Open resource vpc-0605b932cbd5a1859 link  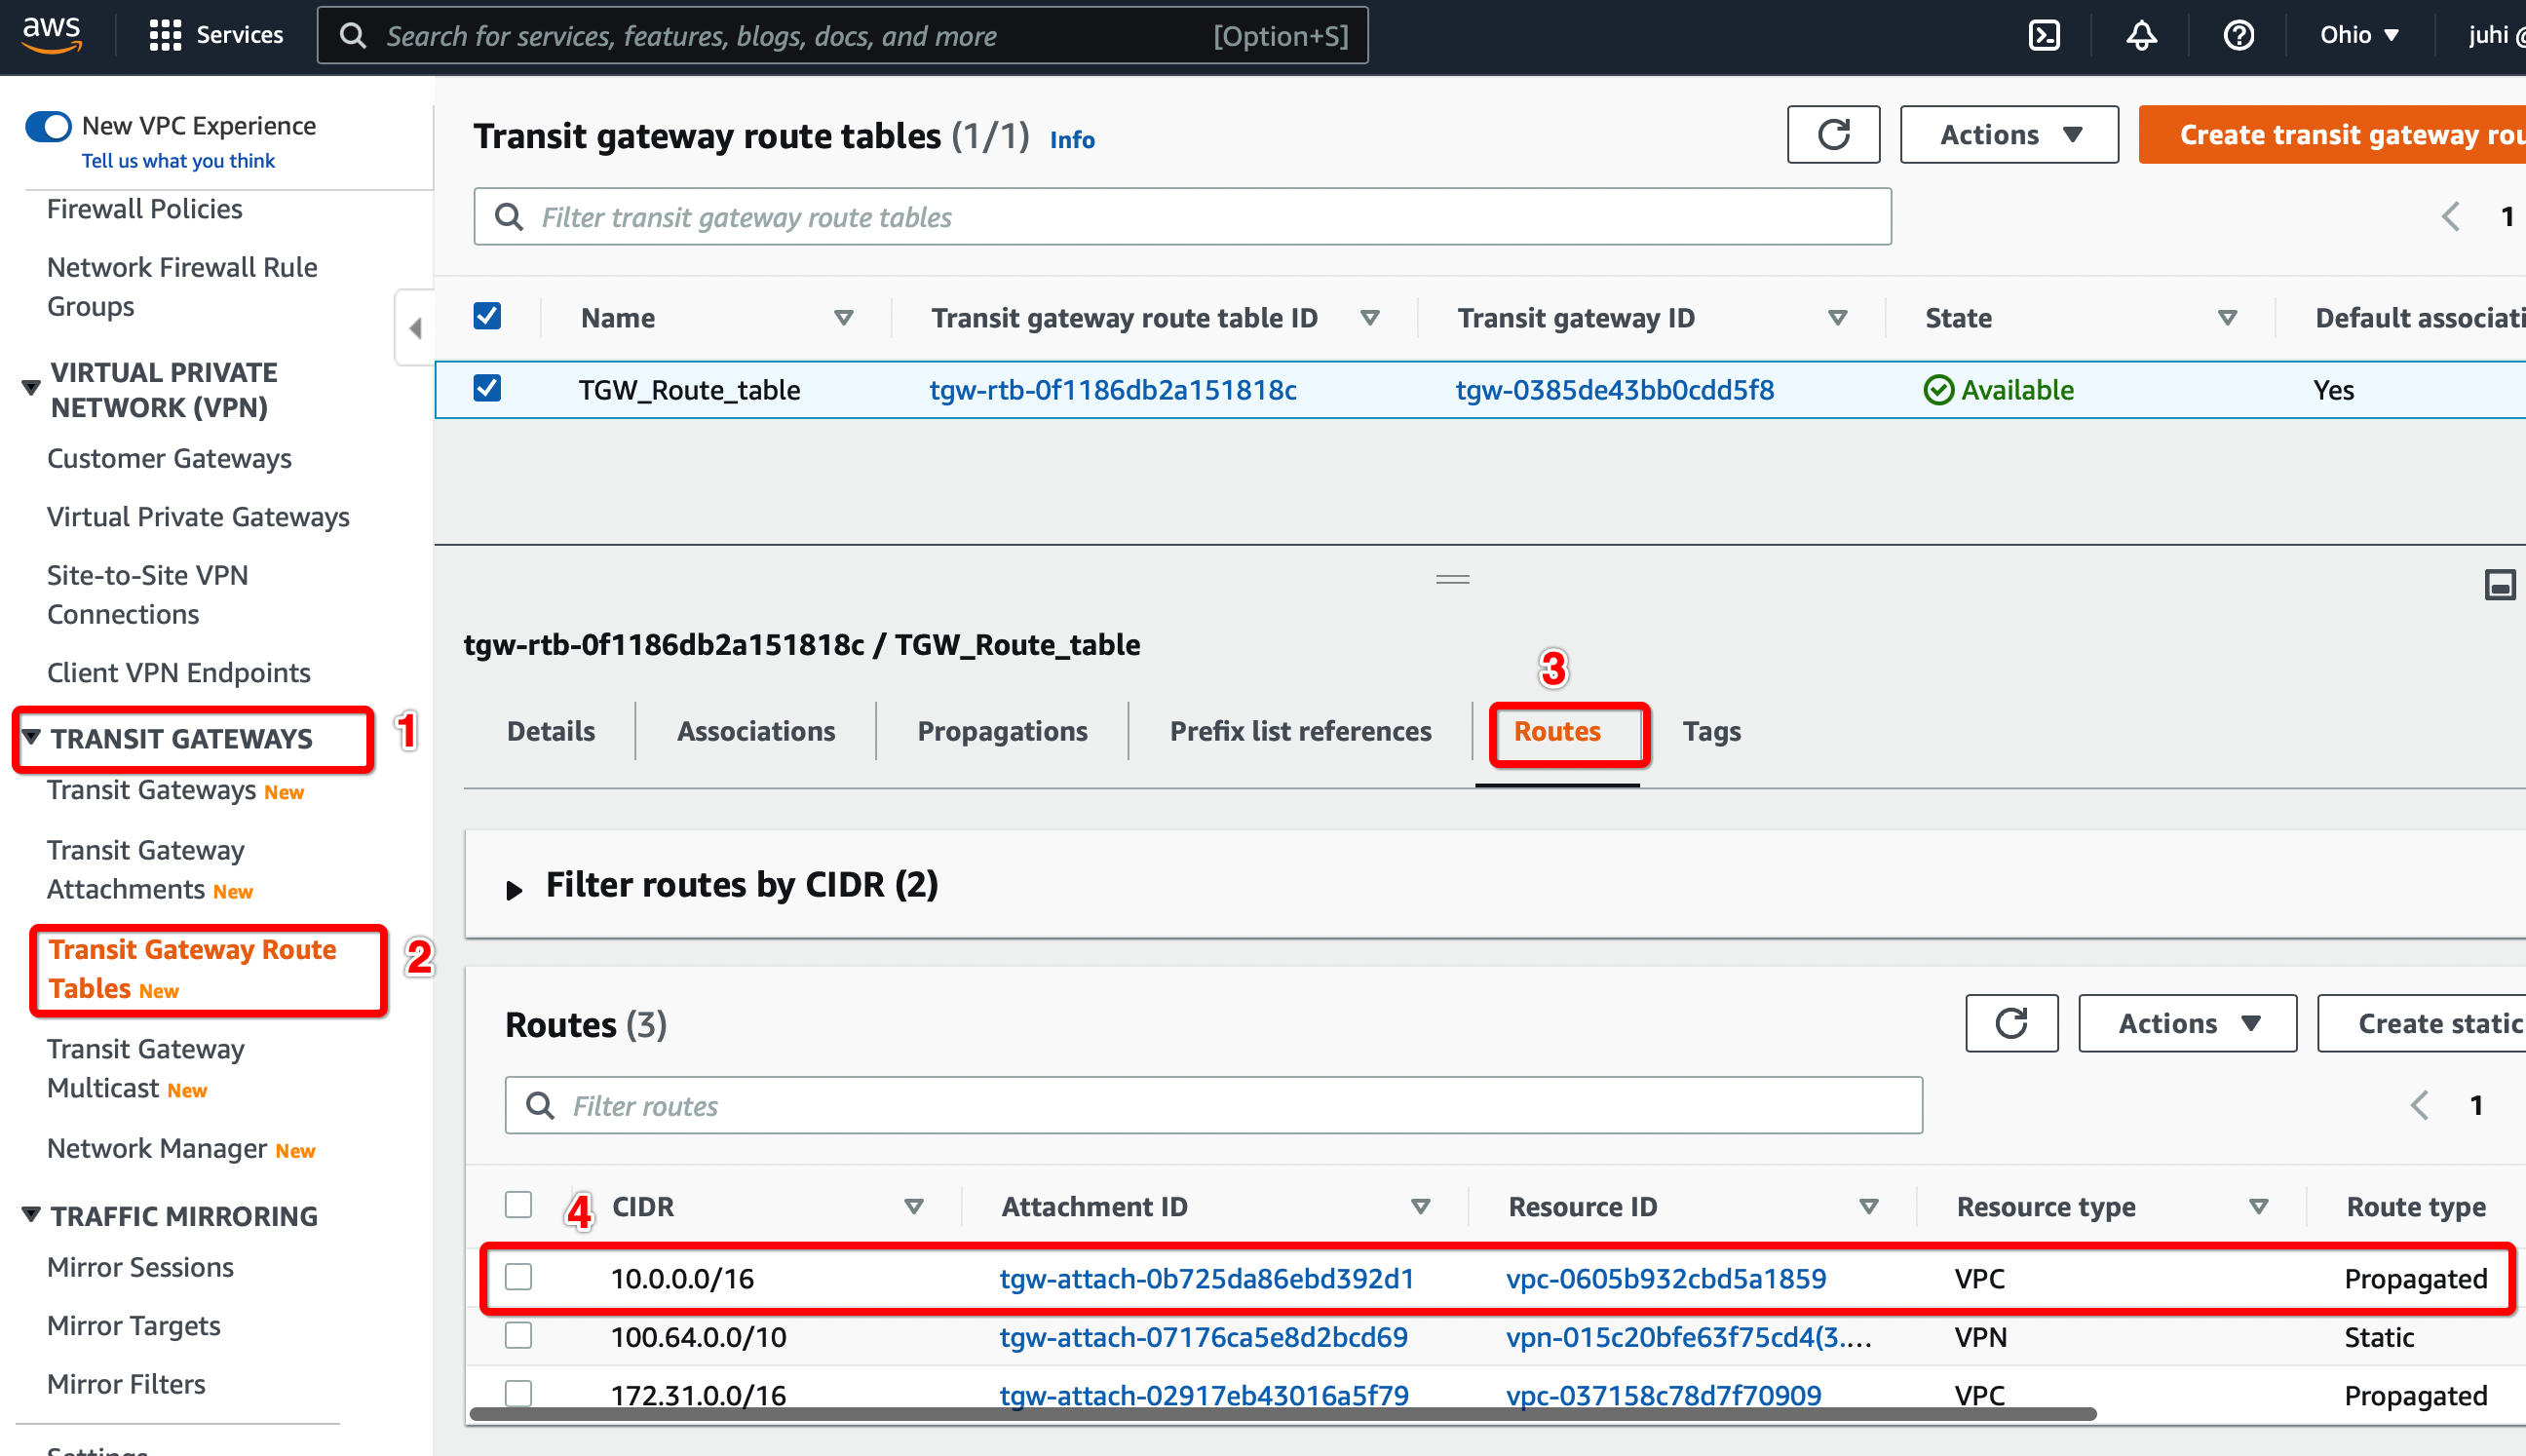pos(1666,1278)
